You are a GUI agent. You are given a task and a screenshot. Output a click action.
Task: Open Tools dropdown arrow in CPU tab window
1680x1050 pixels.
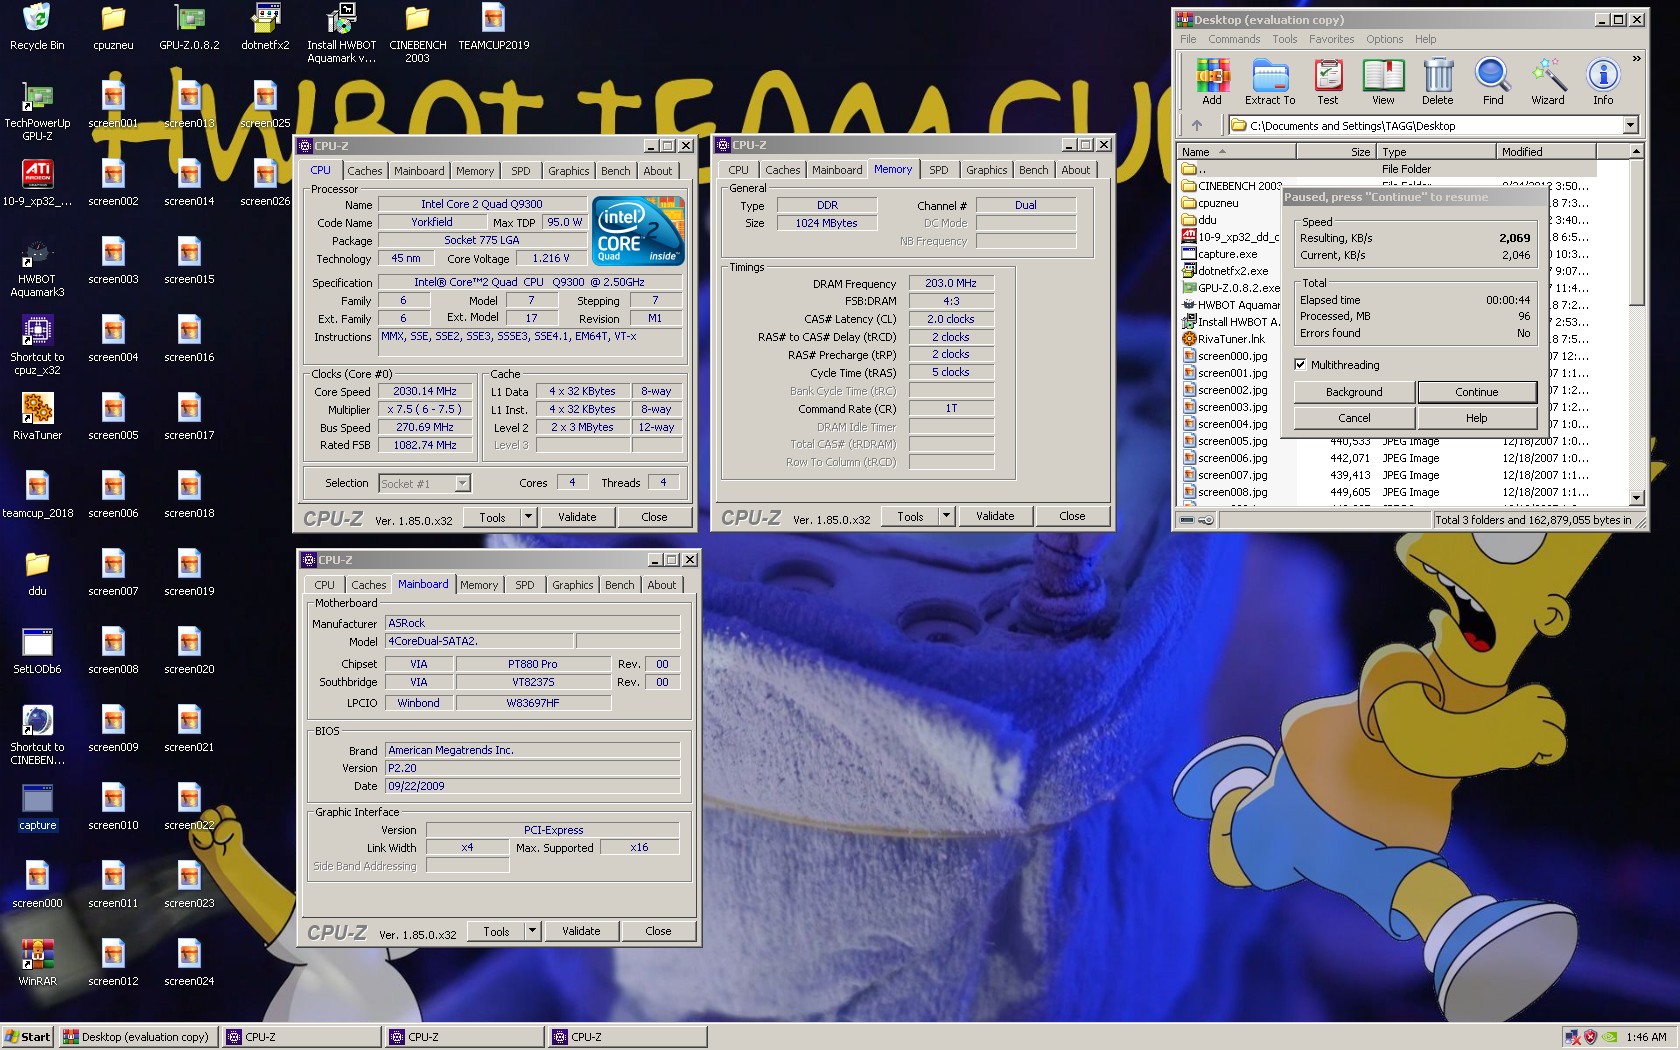[x=529, y=517]
